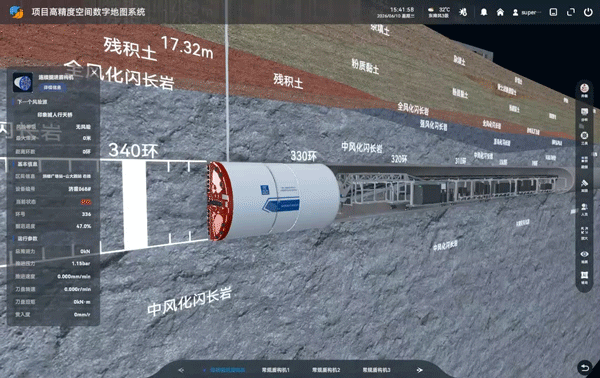This screenshot has height=378, width=600.
Task: Click the '336' ring number value in panel
Action: [x=86, y=214]
